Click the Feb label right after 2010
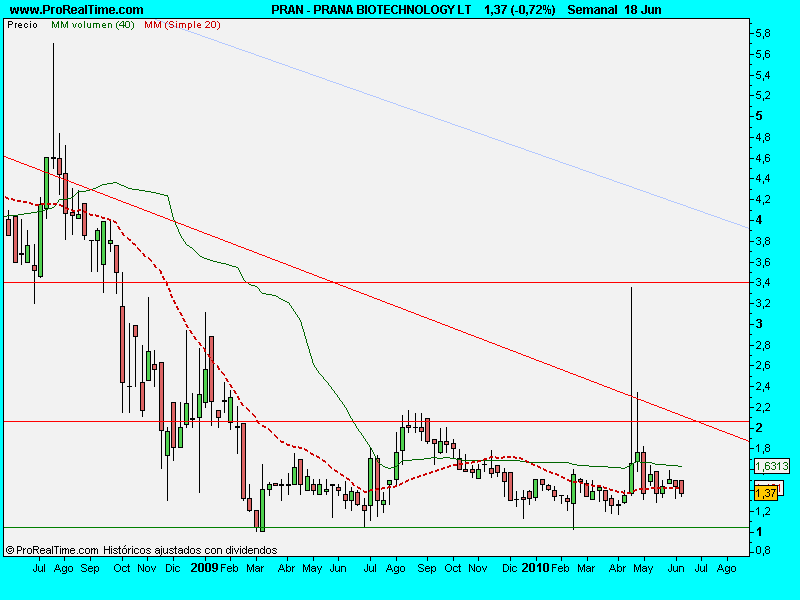Screen dimensions: 800x600 560,568
